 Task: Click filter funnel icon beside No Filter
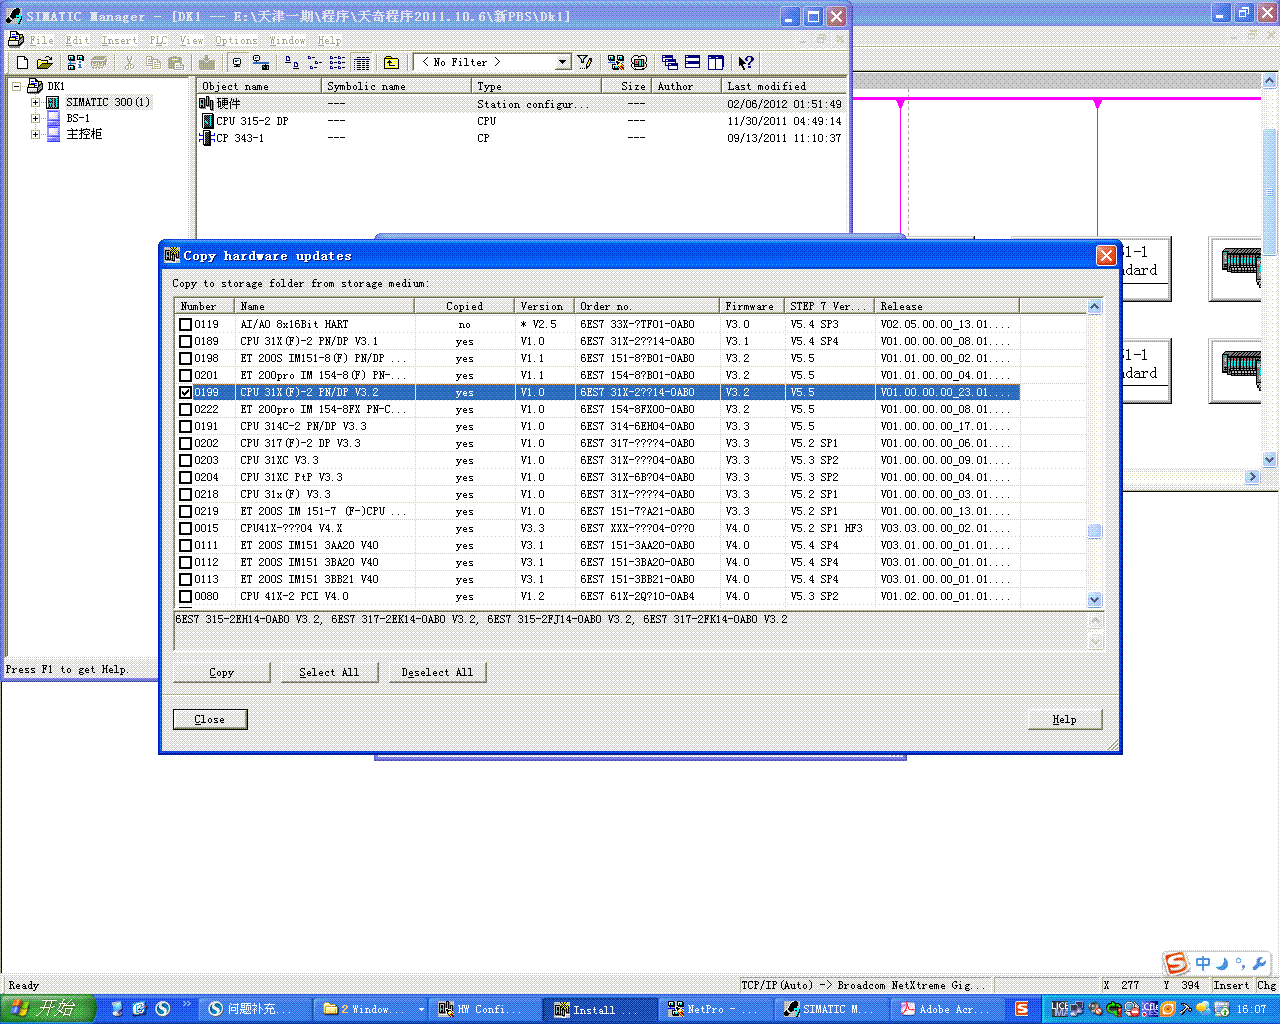click(x=585, y=62)
